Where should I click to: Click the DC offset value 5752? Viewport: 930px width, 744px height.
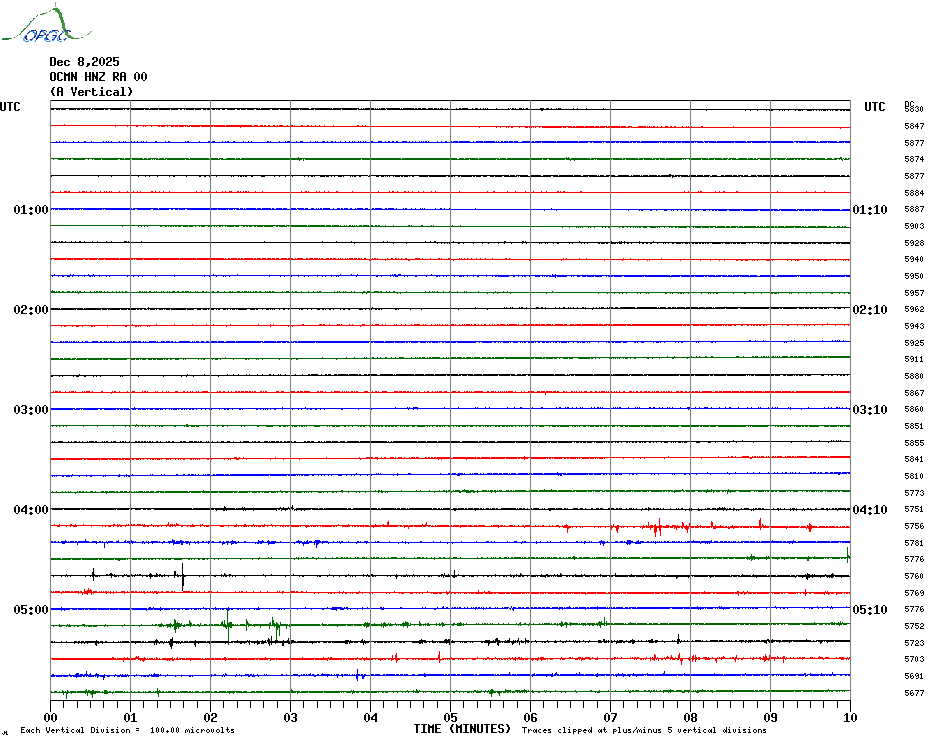(x=914, y=627)
